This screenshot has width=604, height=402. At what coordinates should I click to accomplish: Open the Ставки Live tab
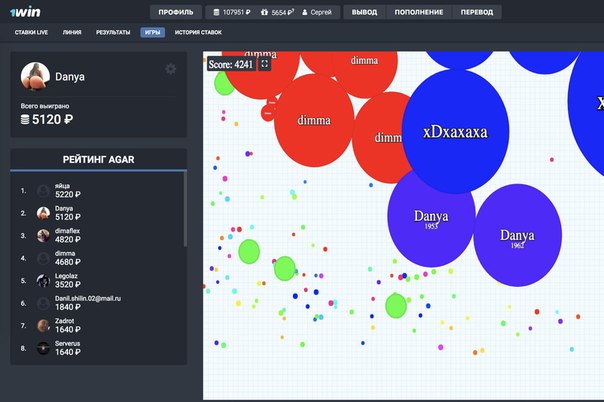[33, 33]
